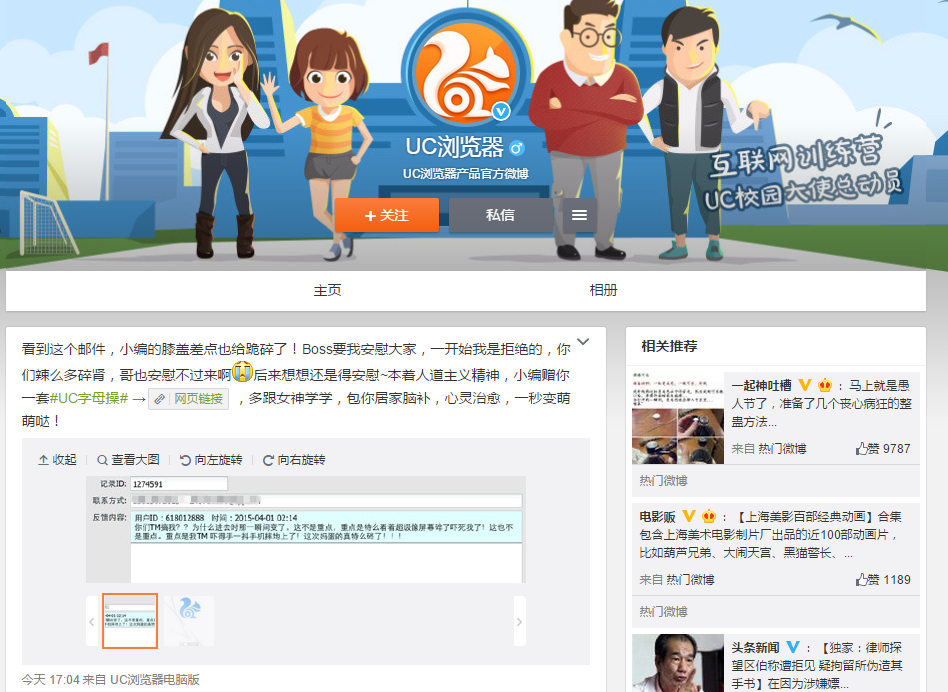Viewport: 948px width, 692px height.
Task: Click the previous thumbnail arrow
Action: click(x=92, y=621)
